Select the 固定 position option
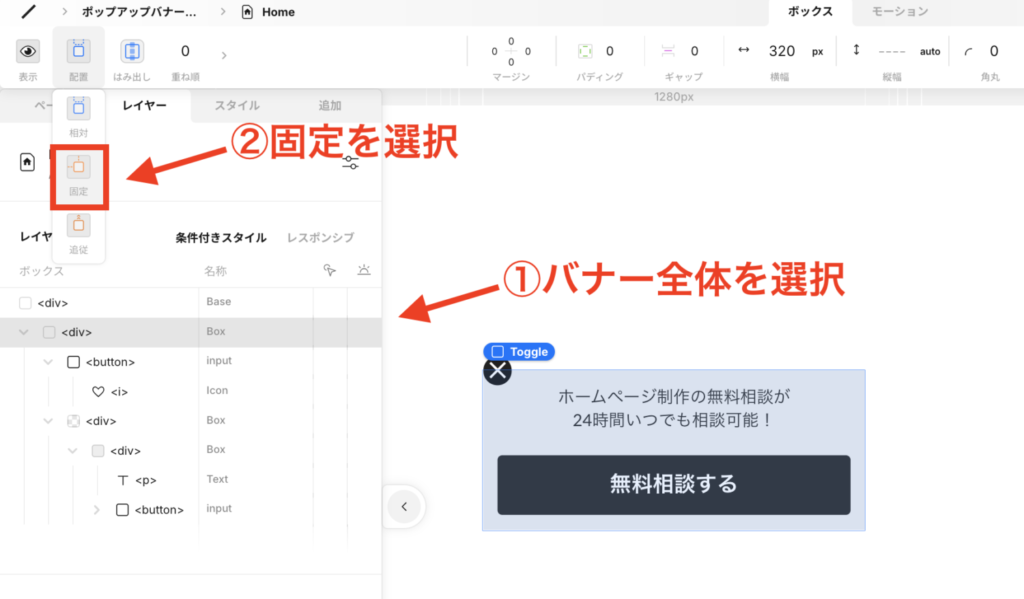Screen dimensions: 1024x599 pyautogui.click(x=78, y=176)
